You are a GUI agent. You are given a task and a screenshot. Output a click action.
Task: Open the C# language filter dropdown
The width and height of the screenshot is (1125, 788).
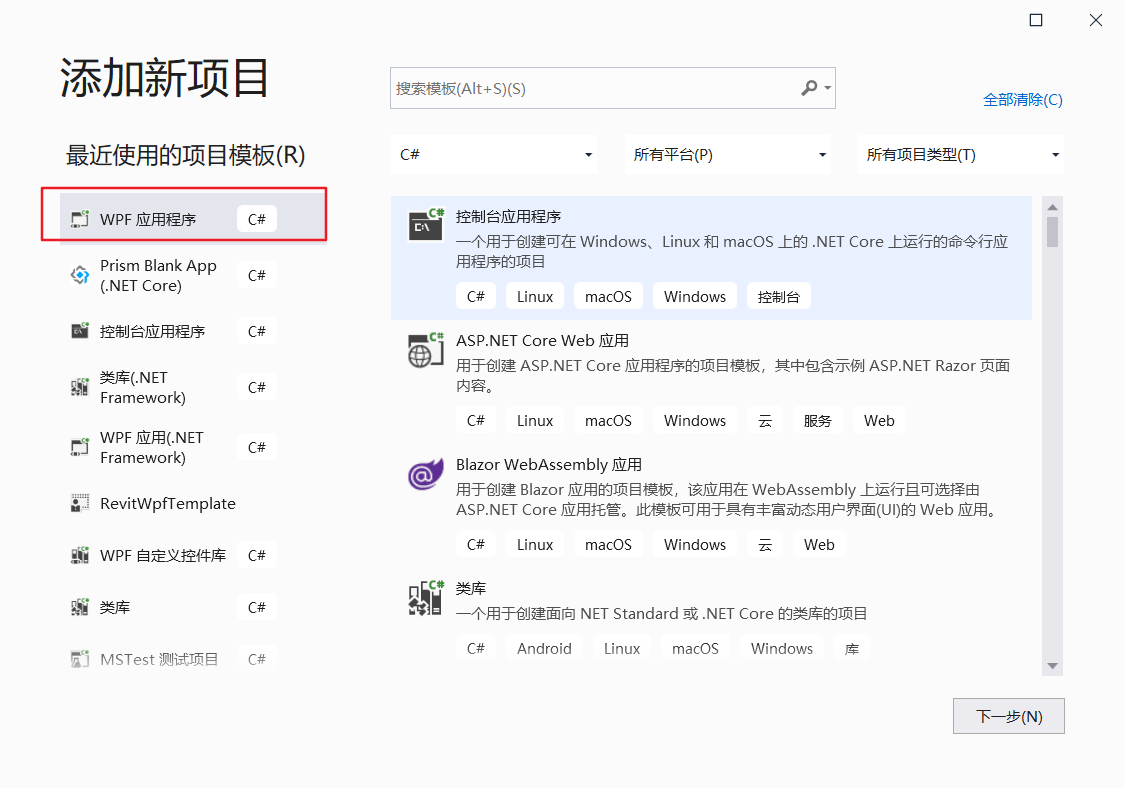coord(495,154)
